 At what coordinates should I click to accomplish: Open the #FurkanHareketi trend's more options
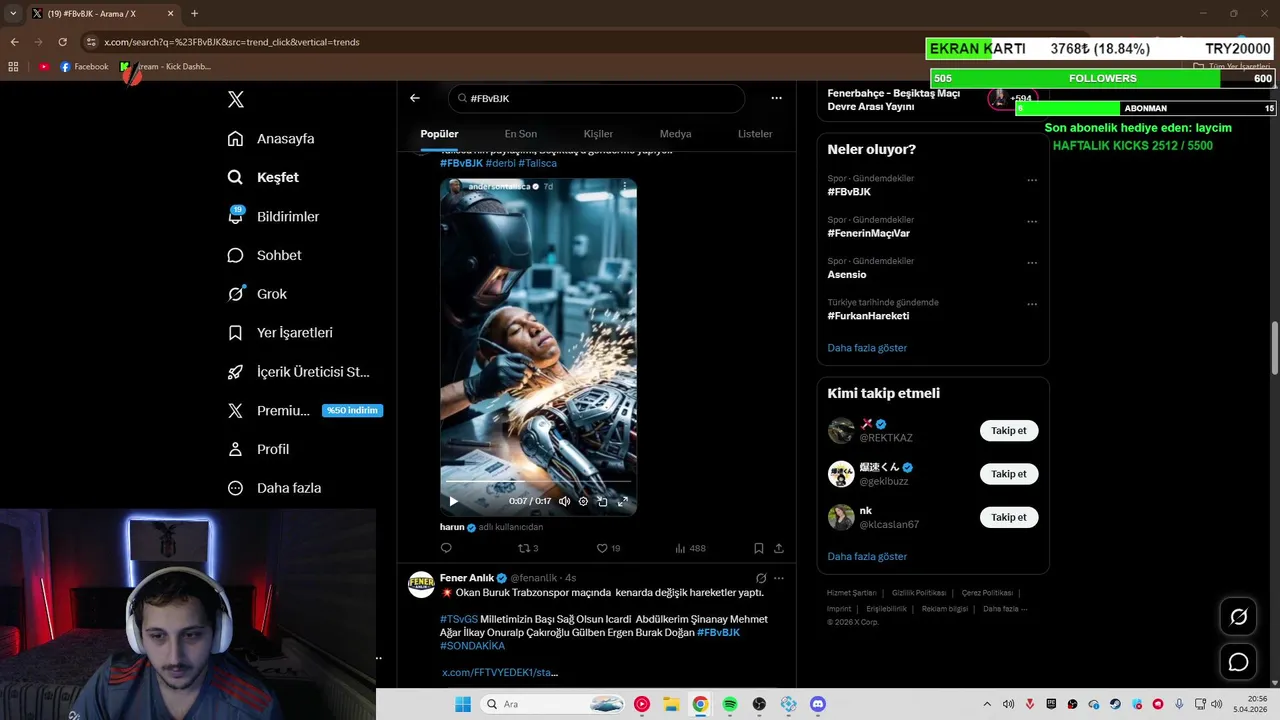point(1032,304)
